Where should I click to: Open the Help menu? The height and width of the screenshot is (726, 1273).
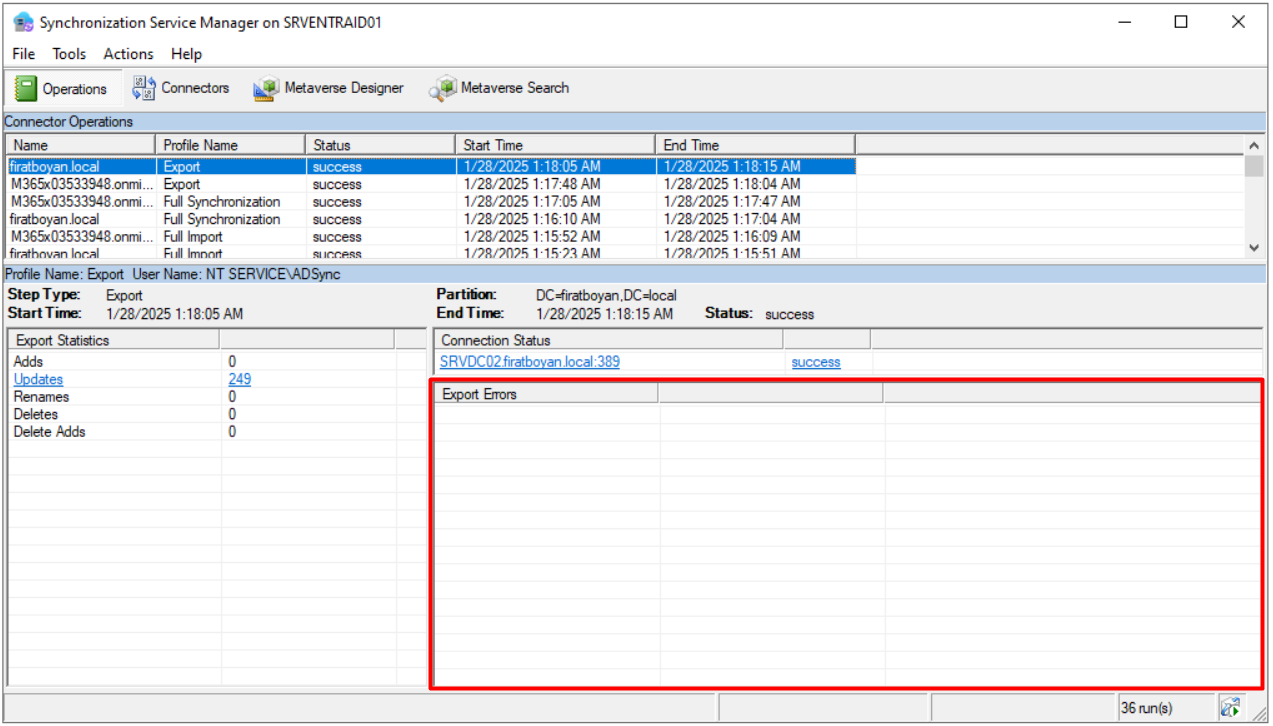pyautogui.click(x=186, y=54)
